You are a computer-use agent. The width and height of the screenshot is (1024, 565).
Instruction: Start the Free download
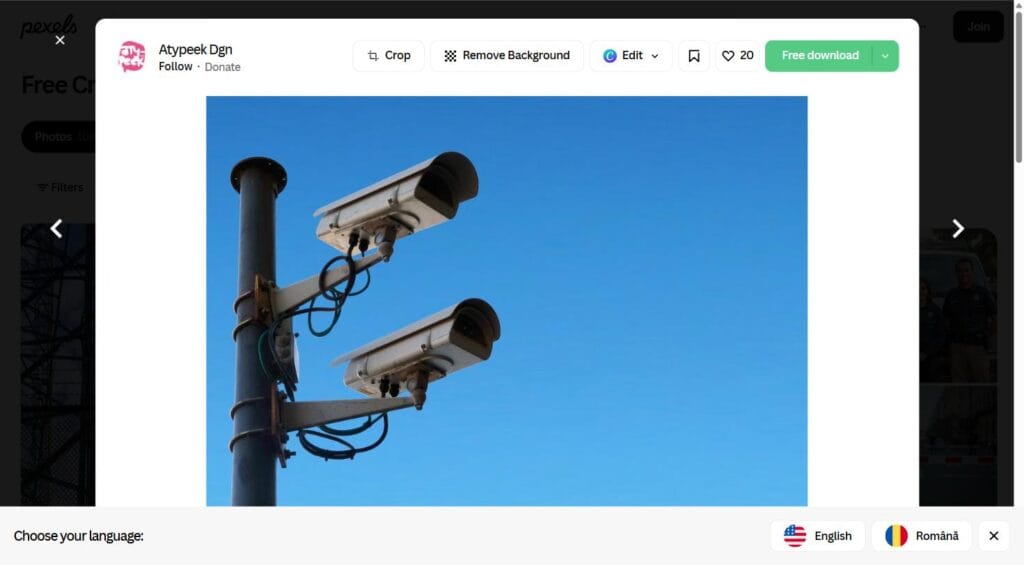(819, 56)
